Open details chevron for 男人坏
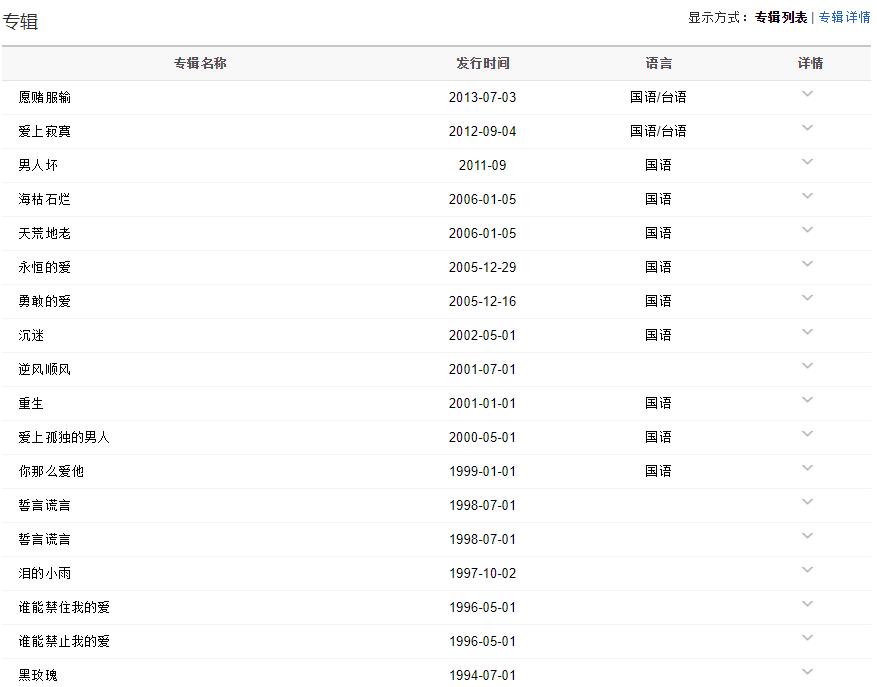Viewport: 877px width, 687px height. click(808, 162)
